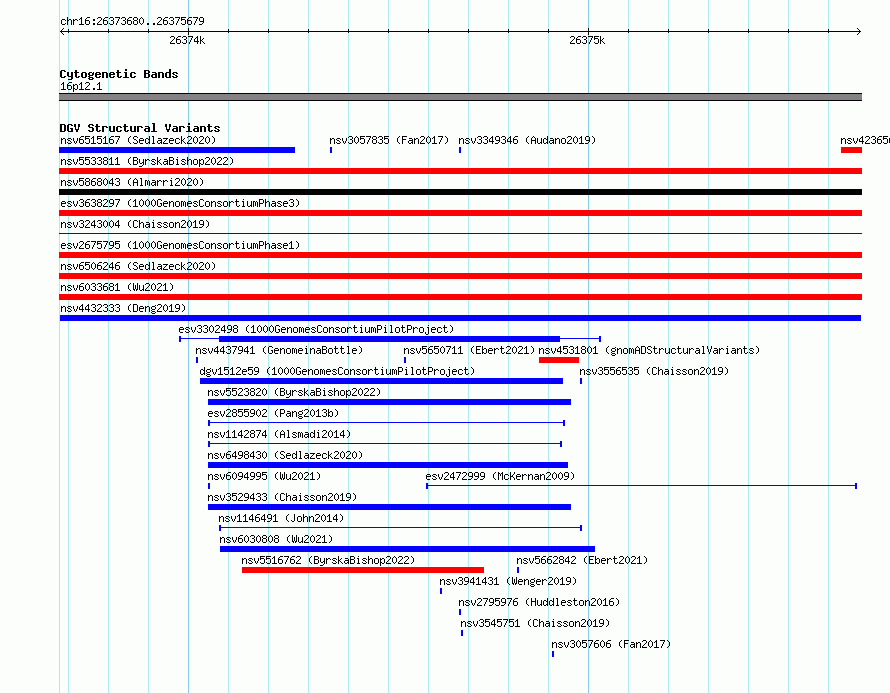Open nsv6033681 (Wu2021) variant label
Viewport: 890px width, 693px height.
117,287
